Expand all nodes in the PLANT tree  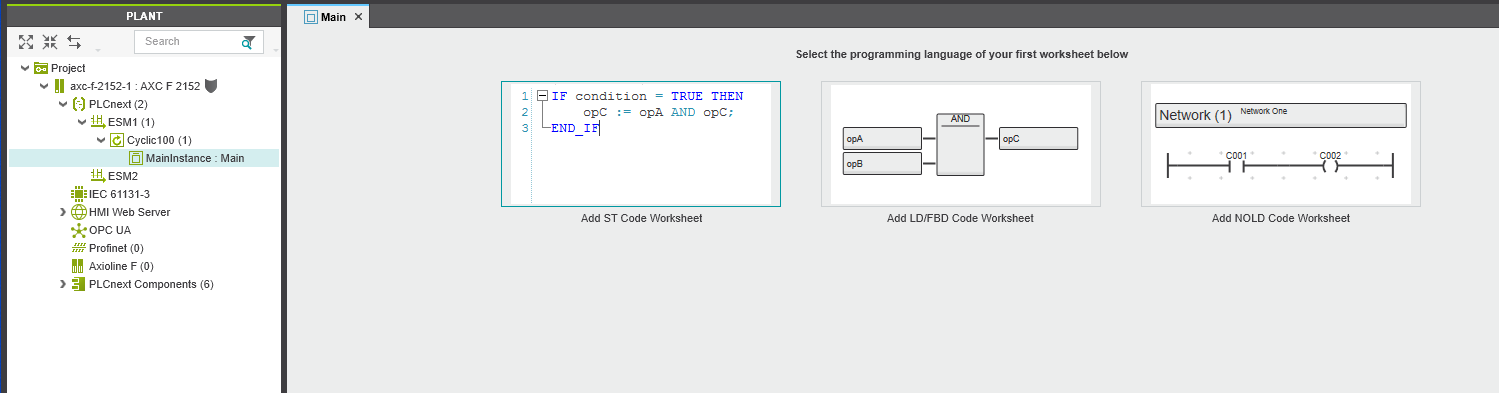[x=26, y=41]
